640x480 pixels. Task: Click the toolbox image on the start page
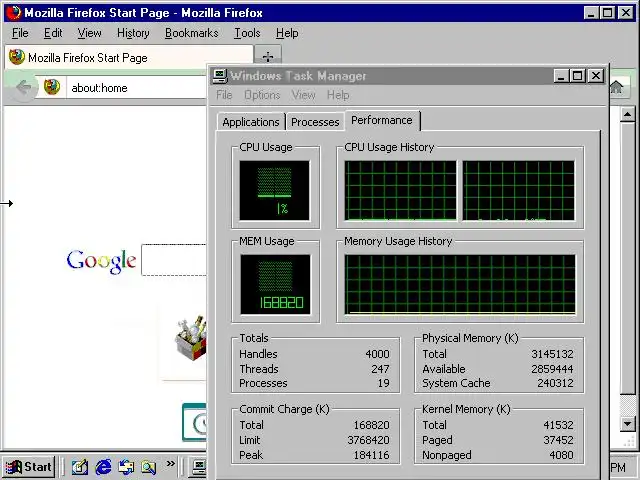click(191, 338)
